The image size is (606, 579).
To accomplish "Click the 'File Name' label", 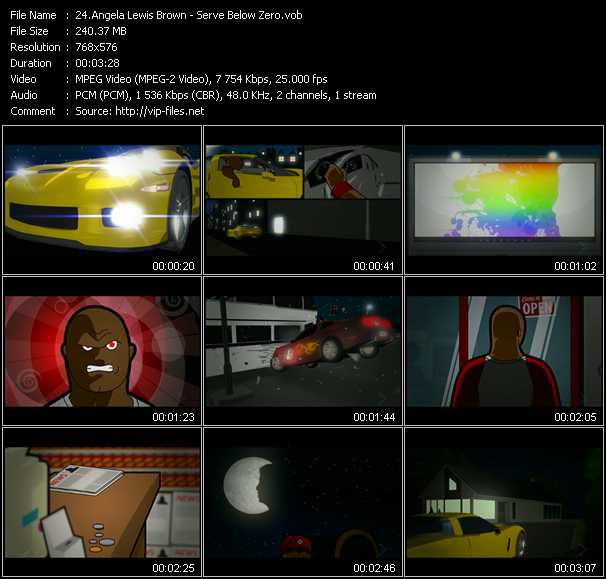I will [x=33, y=15].
